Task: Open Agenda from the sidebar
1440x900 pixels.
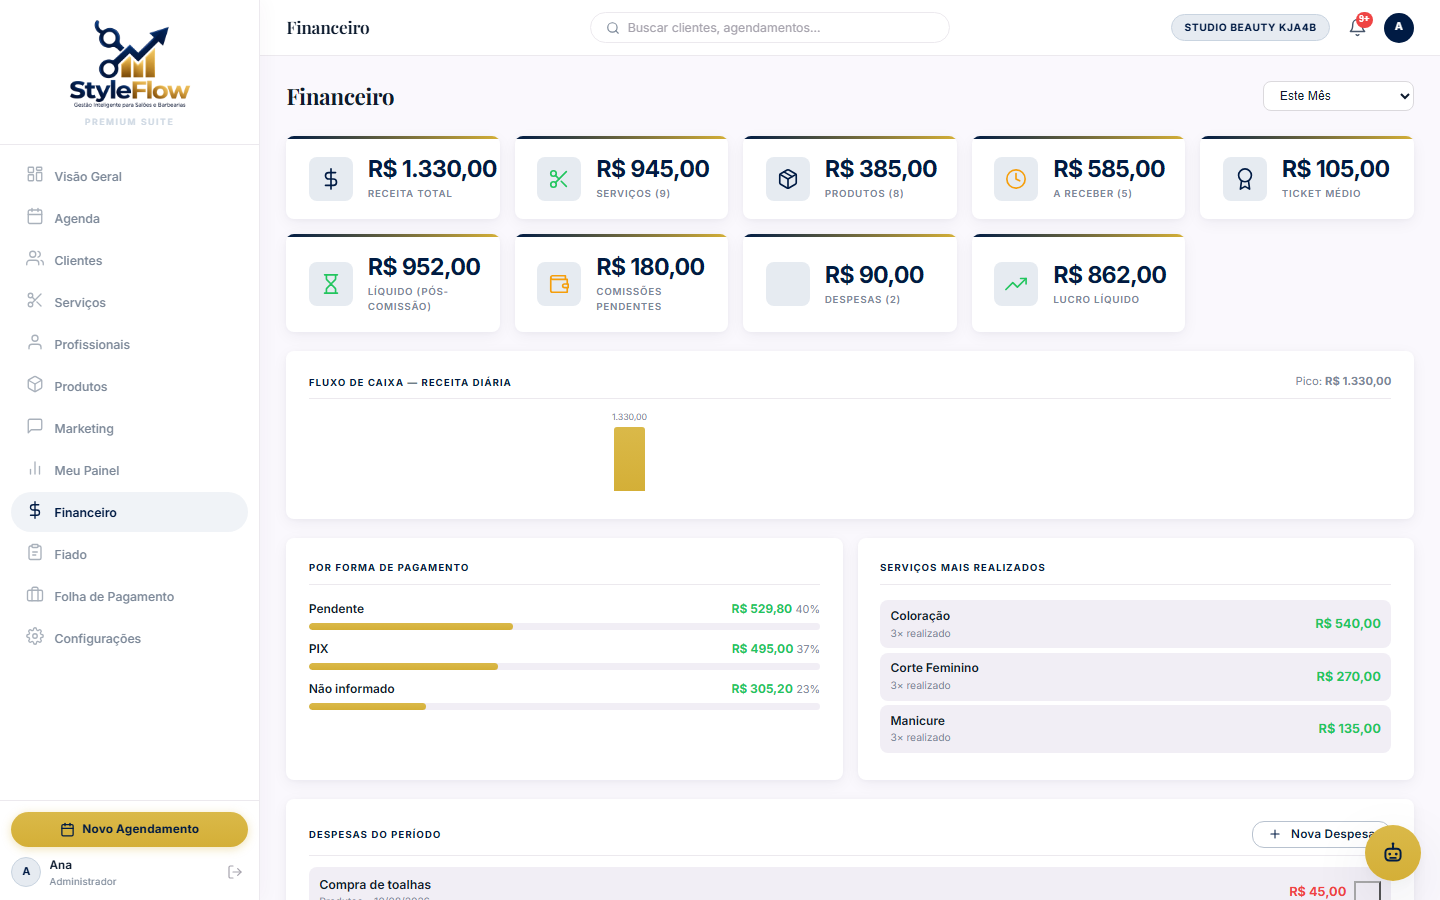Action: tap(129, 218)
